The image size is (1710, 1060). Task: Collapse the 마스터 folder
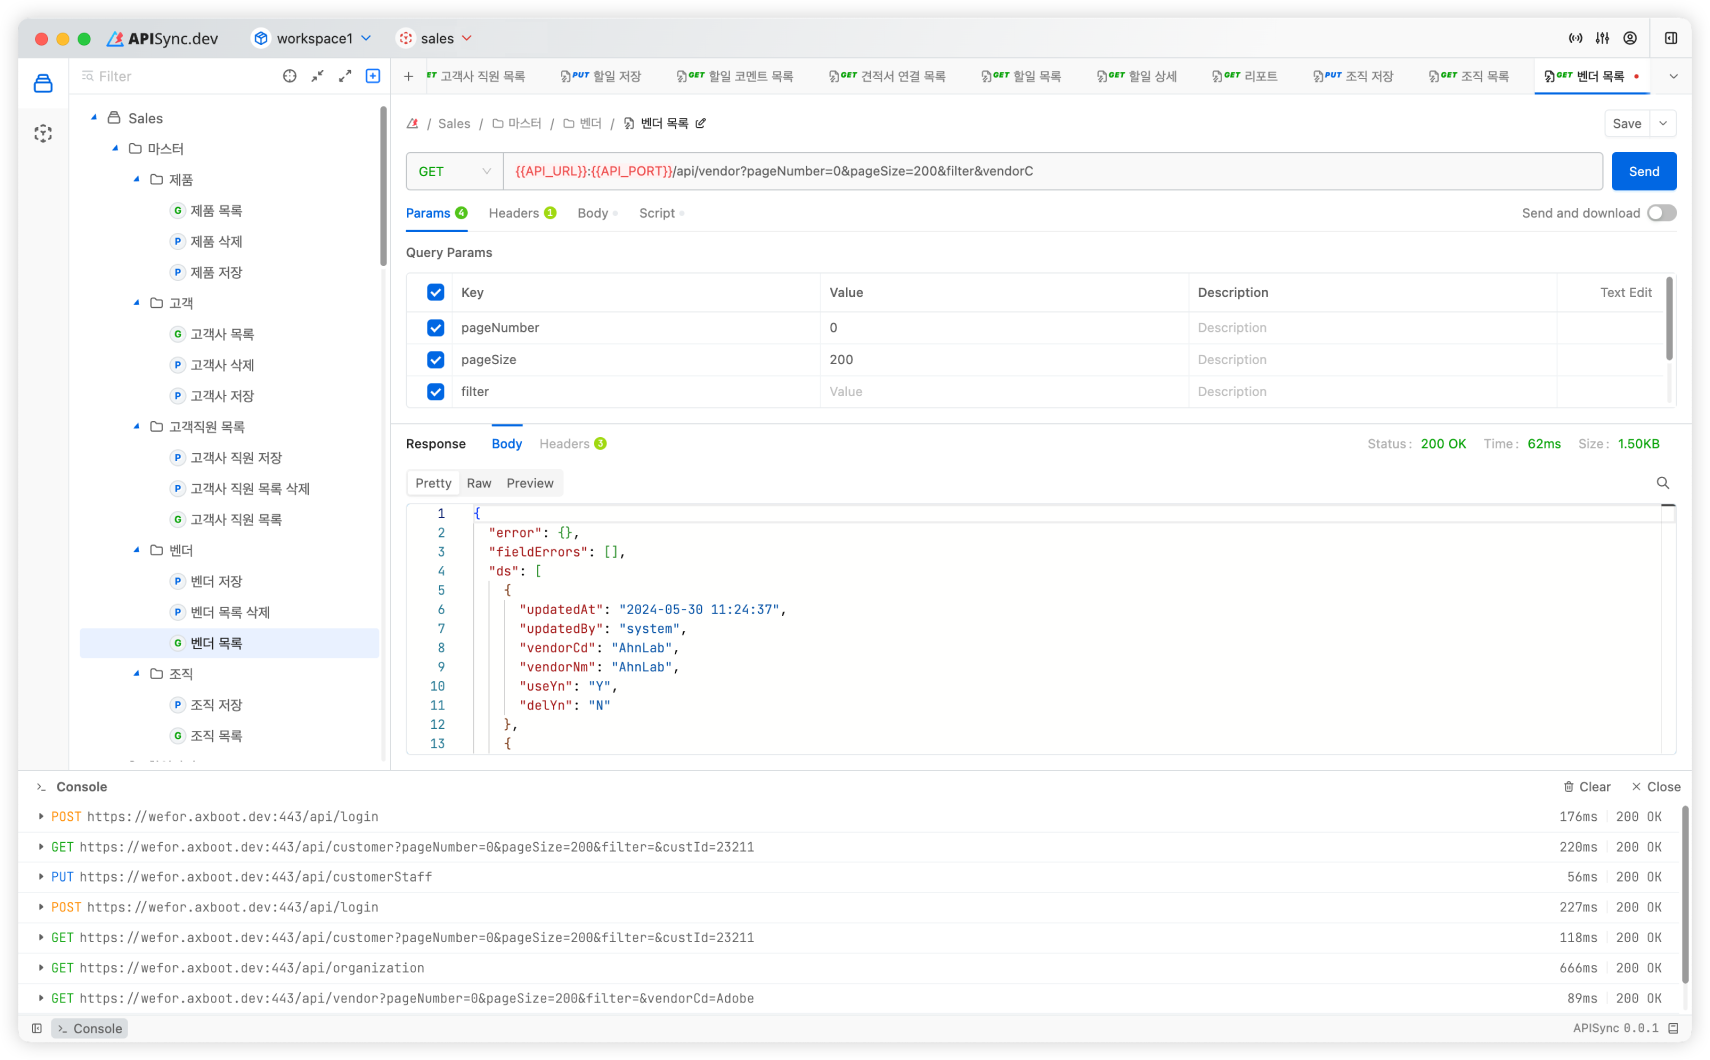pyautogui.click(x=115, y=148)
